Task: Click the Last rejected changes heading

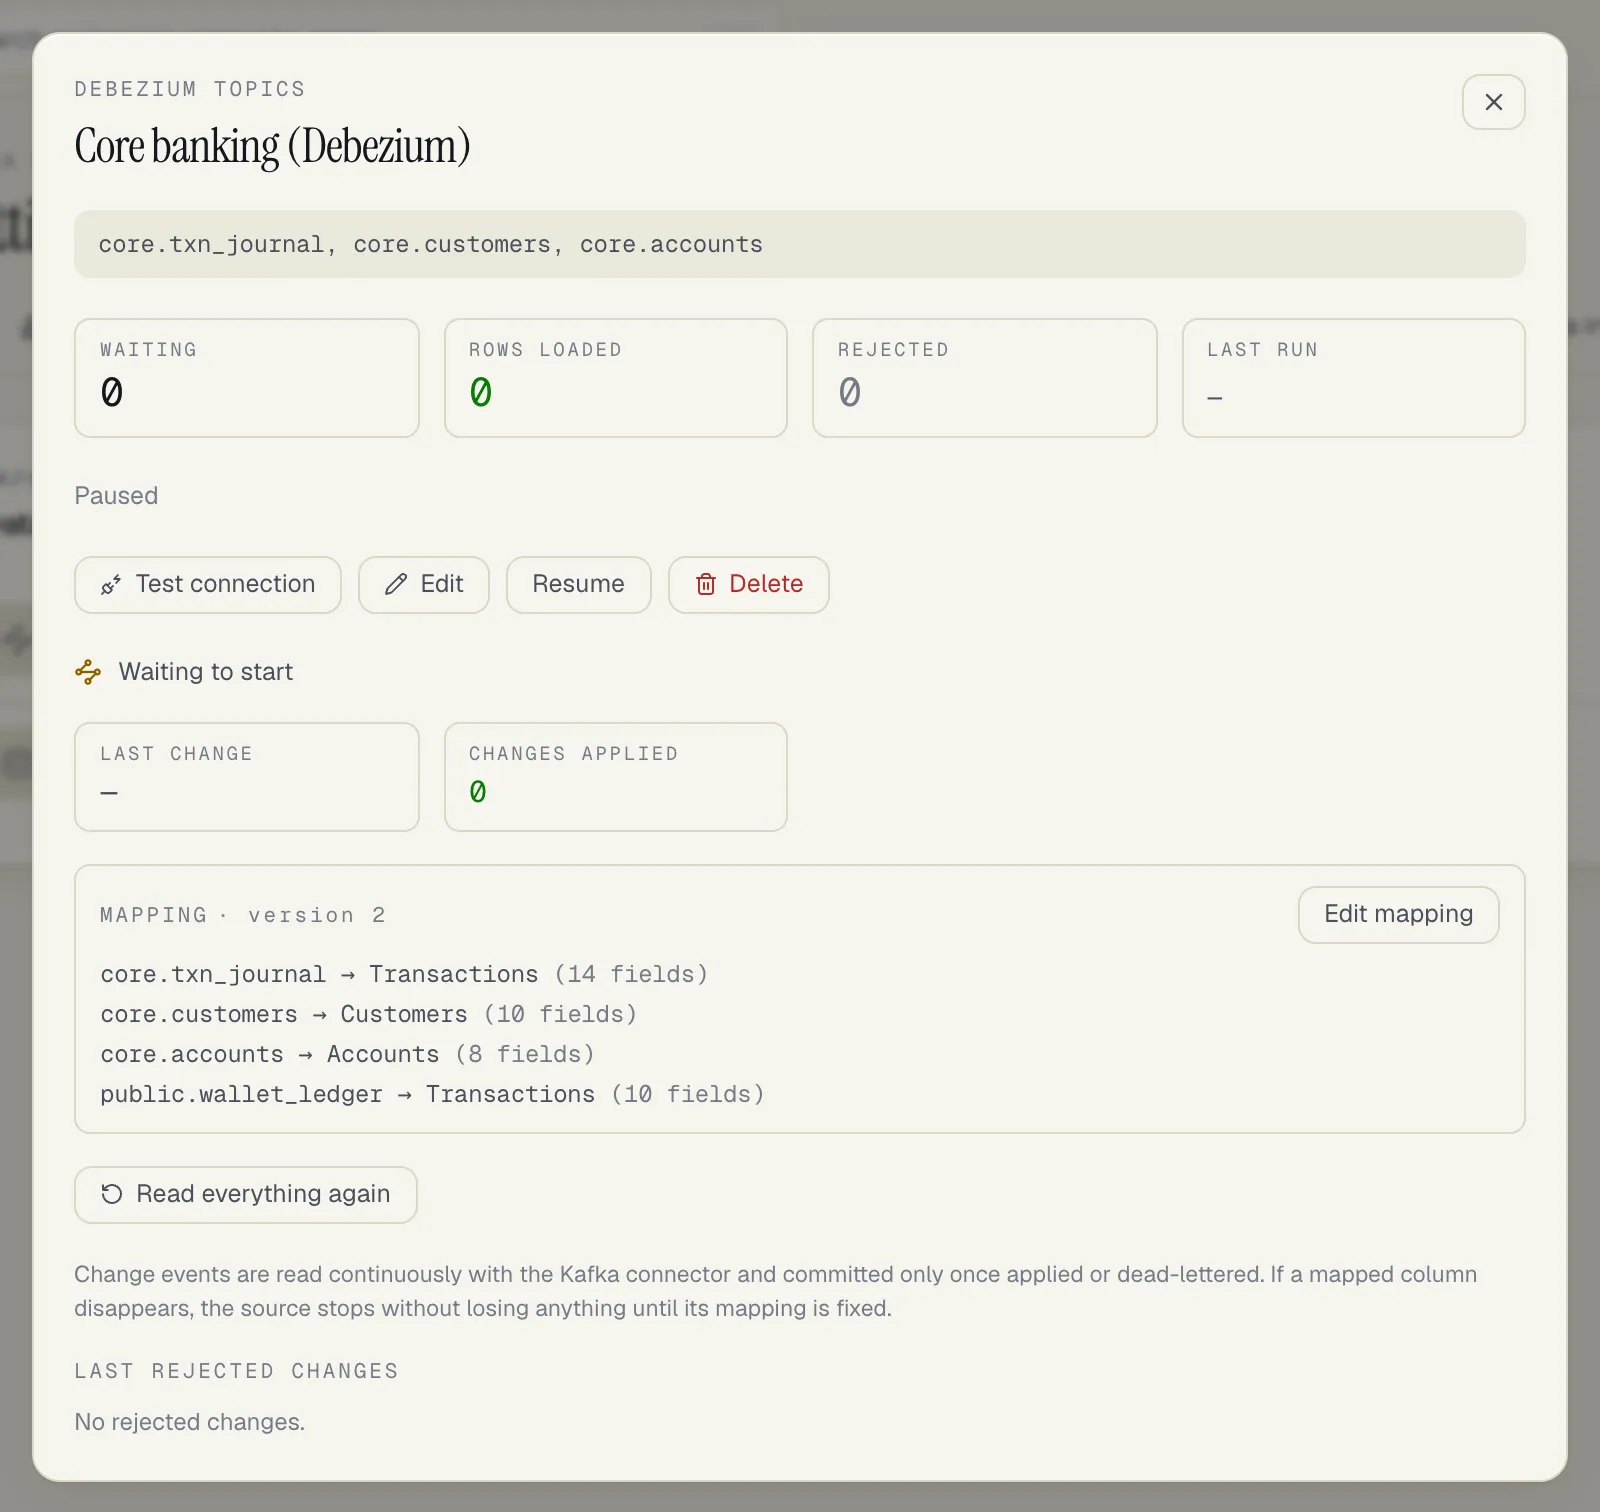Action: [x=237, y=1371]
